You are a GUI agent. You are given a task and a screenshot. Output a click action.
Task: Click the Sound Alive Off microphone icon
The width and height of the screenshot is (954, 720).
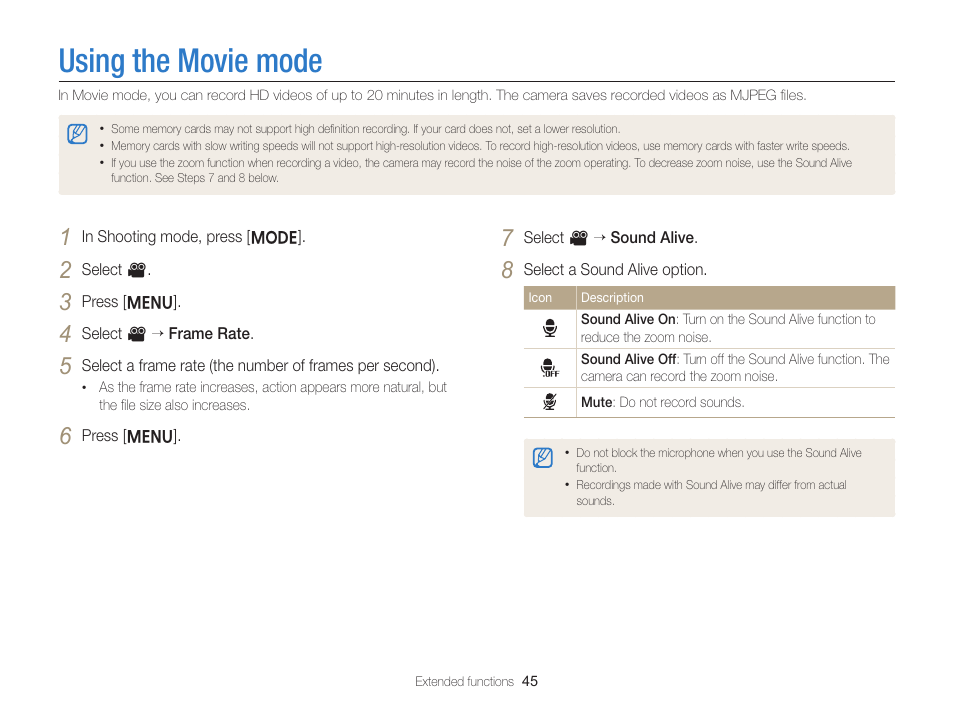[550, 368]
